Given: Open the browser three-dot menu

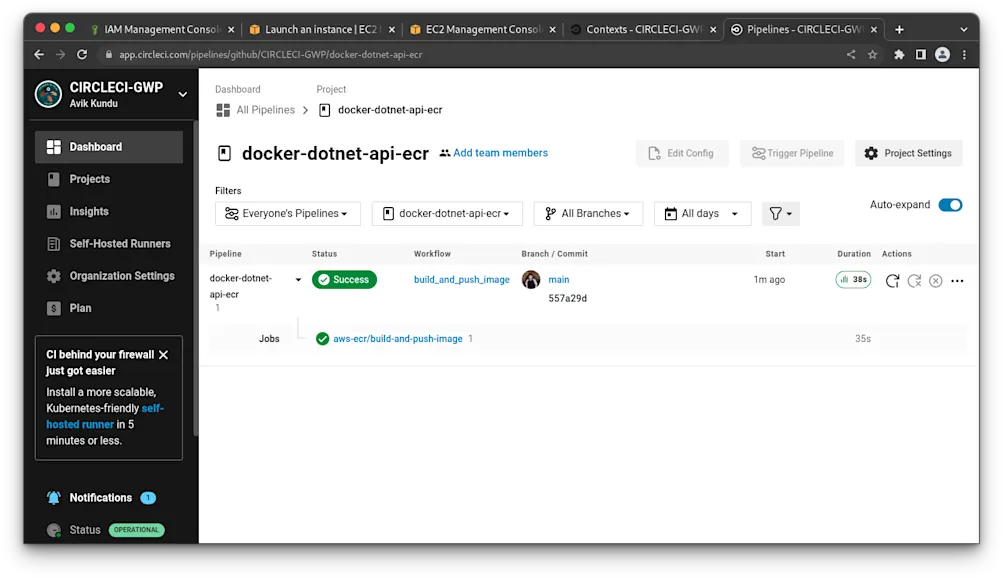Looking at the screenshot, I should coord(964,55).
